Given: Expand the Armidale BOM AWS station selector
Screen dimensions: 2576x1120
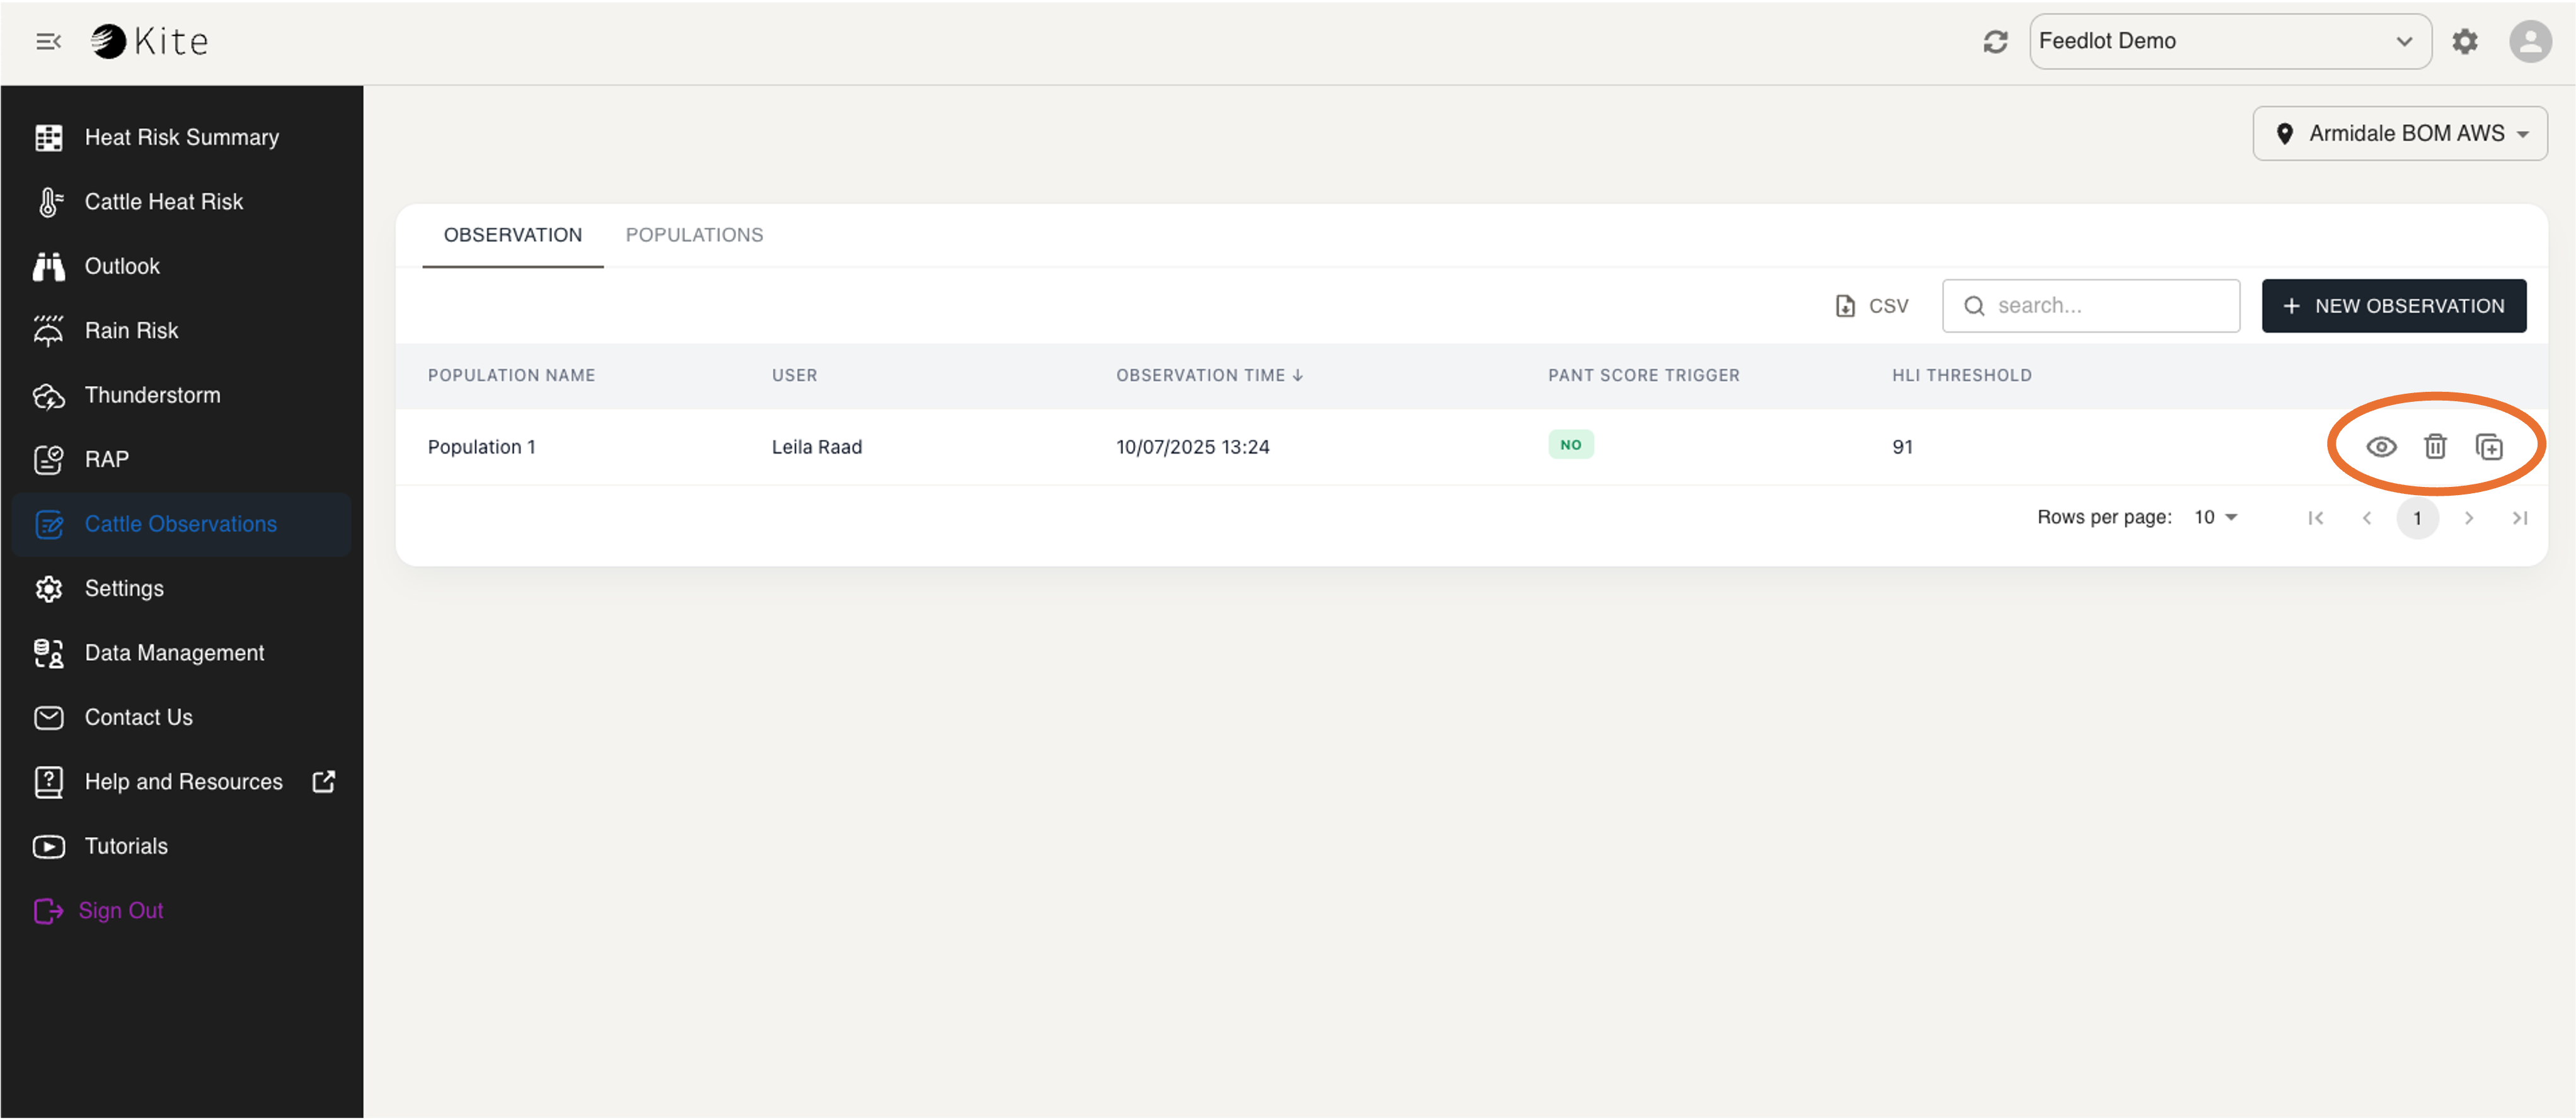Looking at the screenshot, I should click(2399, 133).
